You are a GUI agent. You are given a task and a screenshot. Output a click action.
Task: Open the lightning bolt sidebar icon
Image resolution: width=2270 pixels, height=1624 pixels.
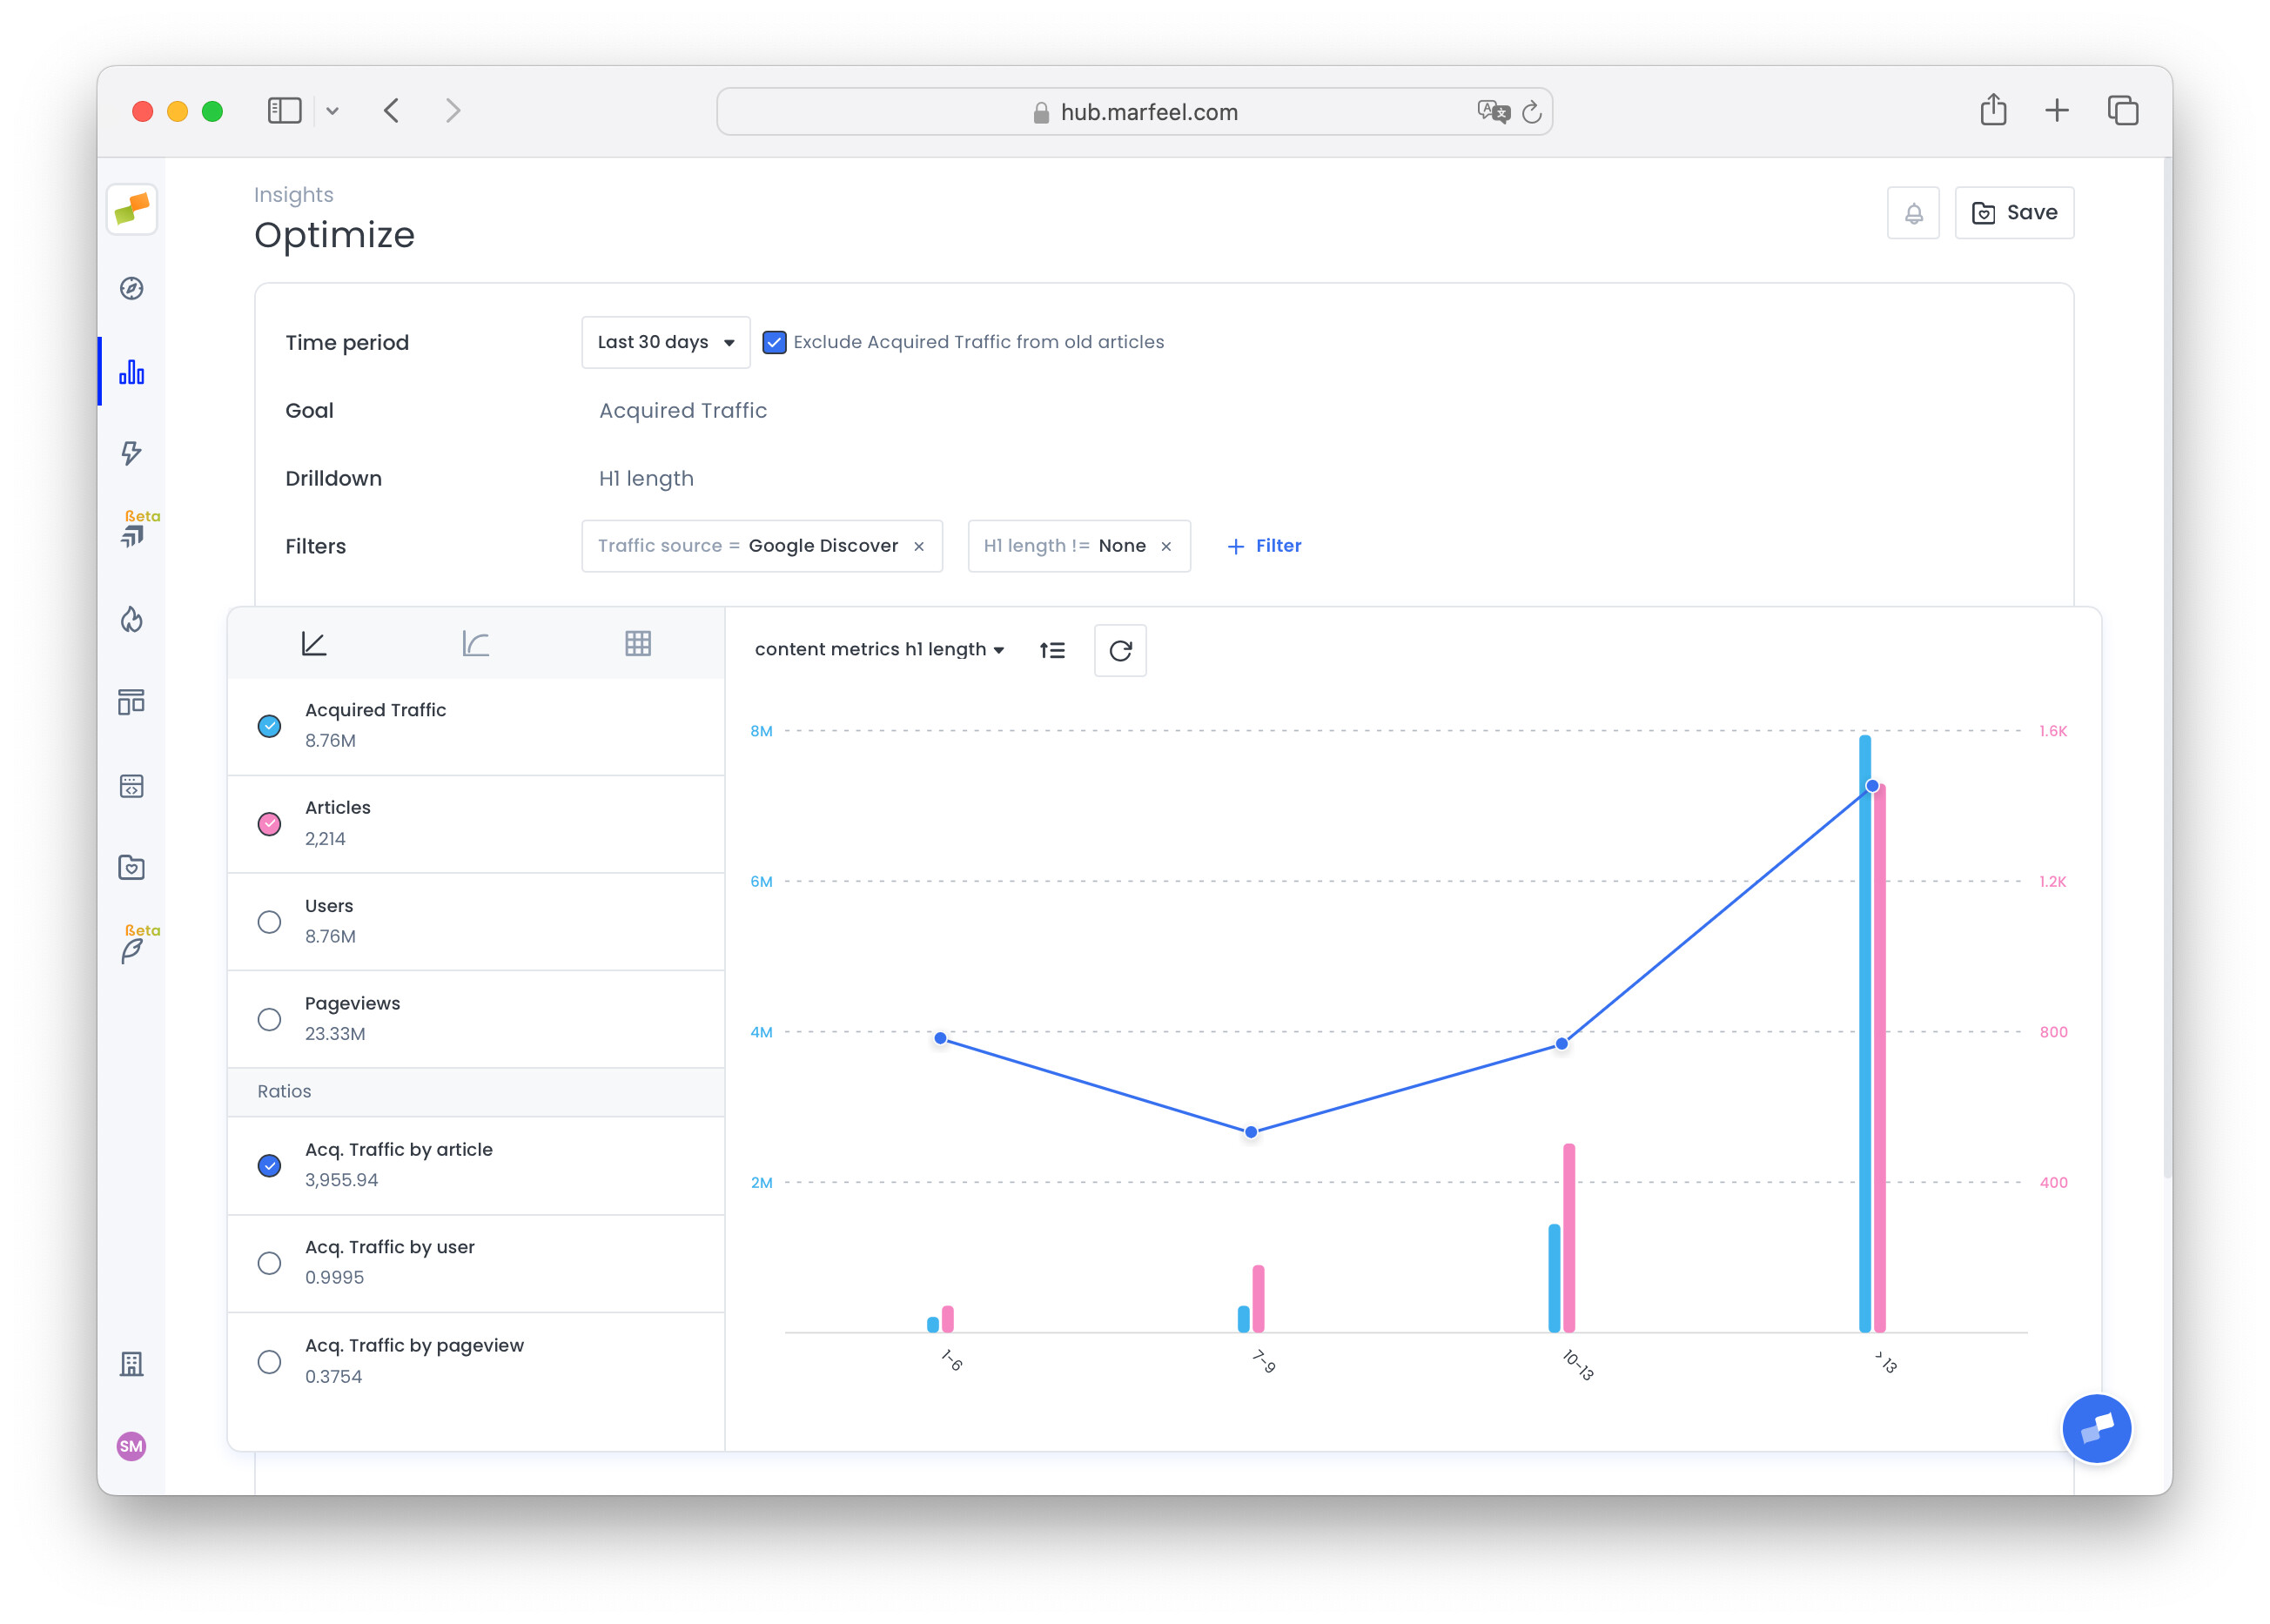click(x=131, y=453)
